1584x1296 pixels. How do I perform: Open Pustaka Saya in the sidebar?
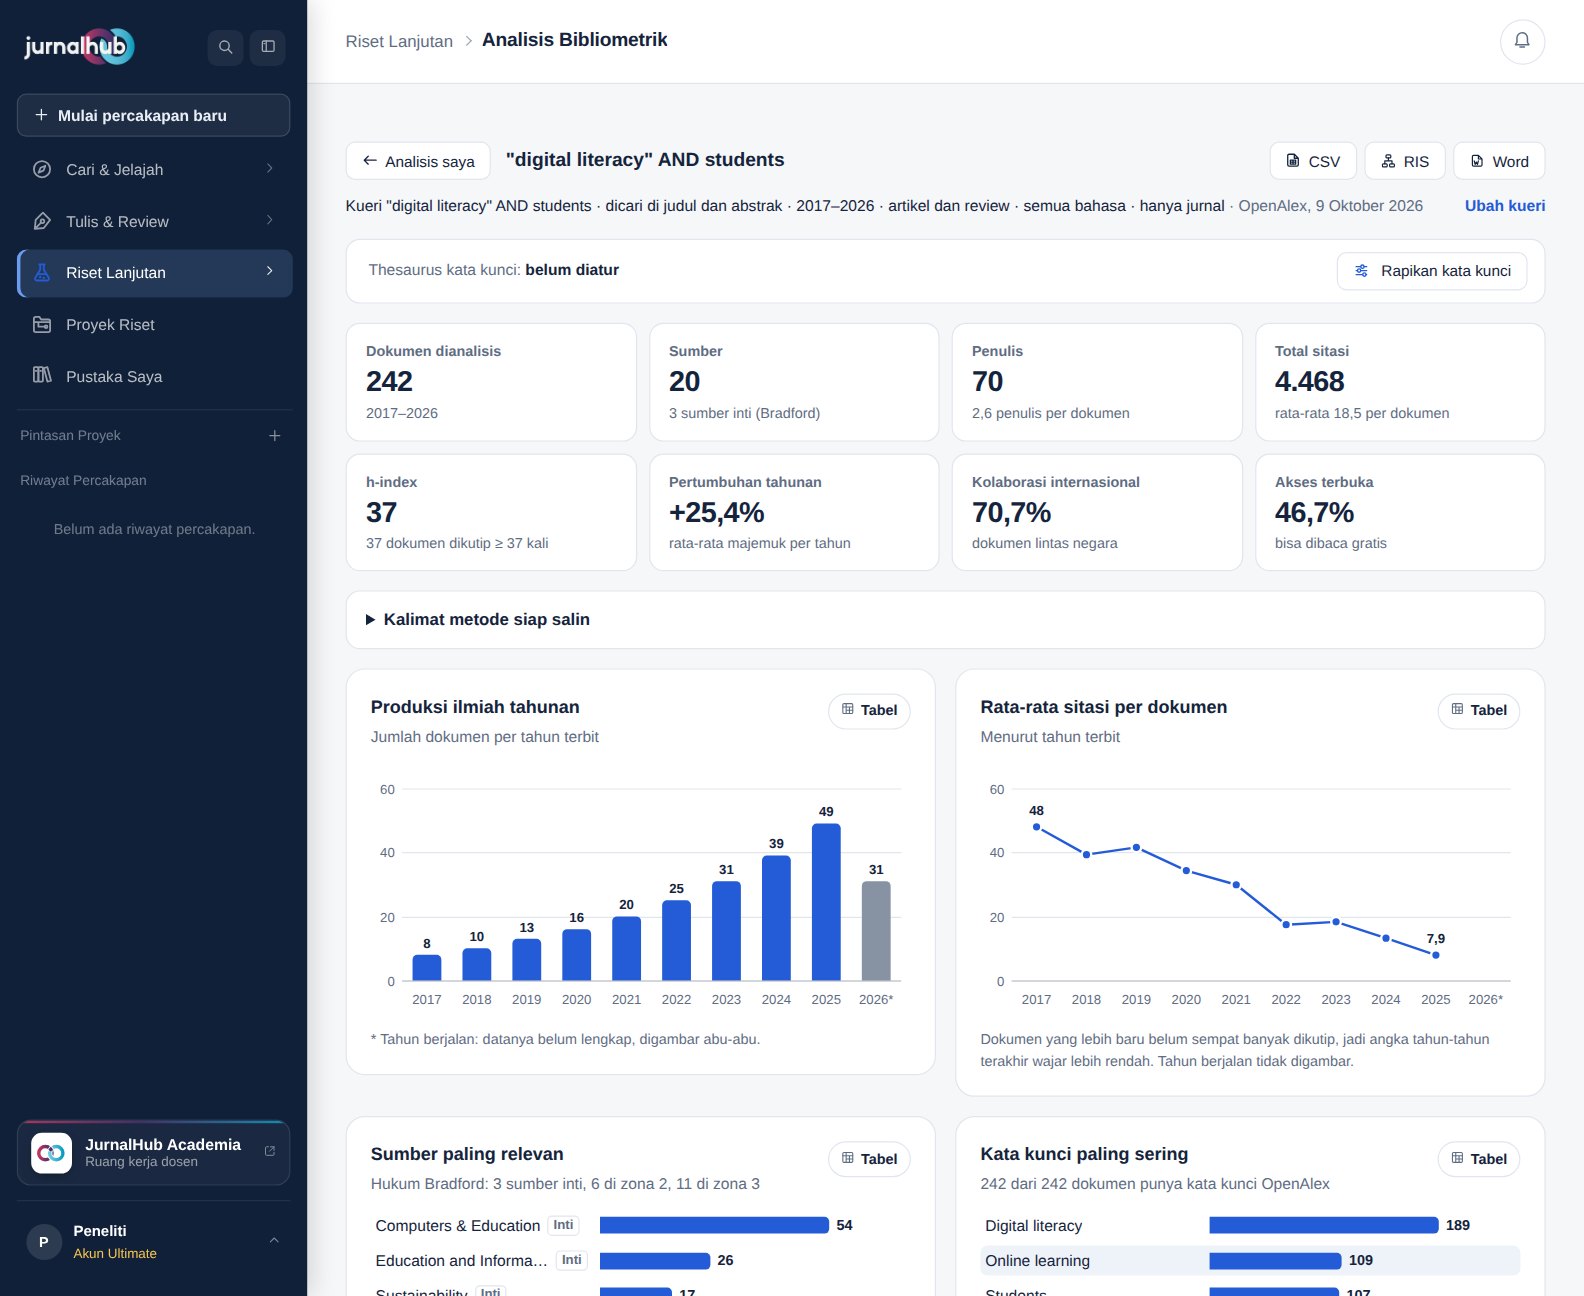(x=155, y=376)
